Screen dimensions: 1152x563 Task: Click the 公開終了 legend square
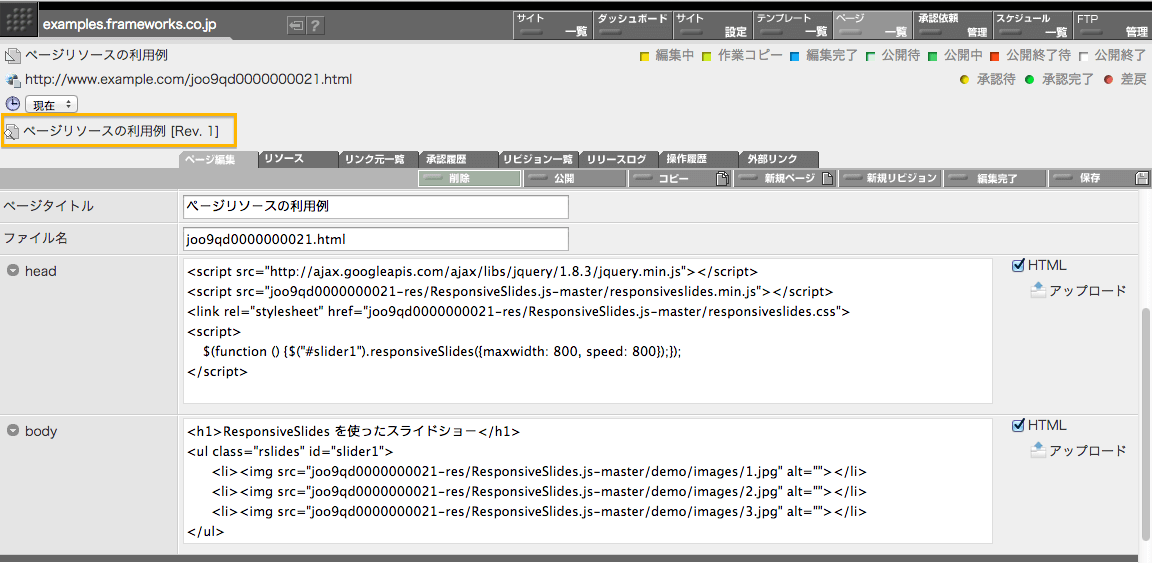click(1084, 56)
